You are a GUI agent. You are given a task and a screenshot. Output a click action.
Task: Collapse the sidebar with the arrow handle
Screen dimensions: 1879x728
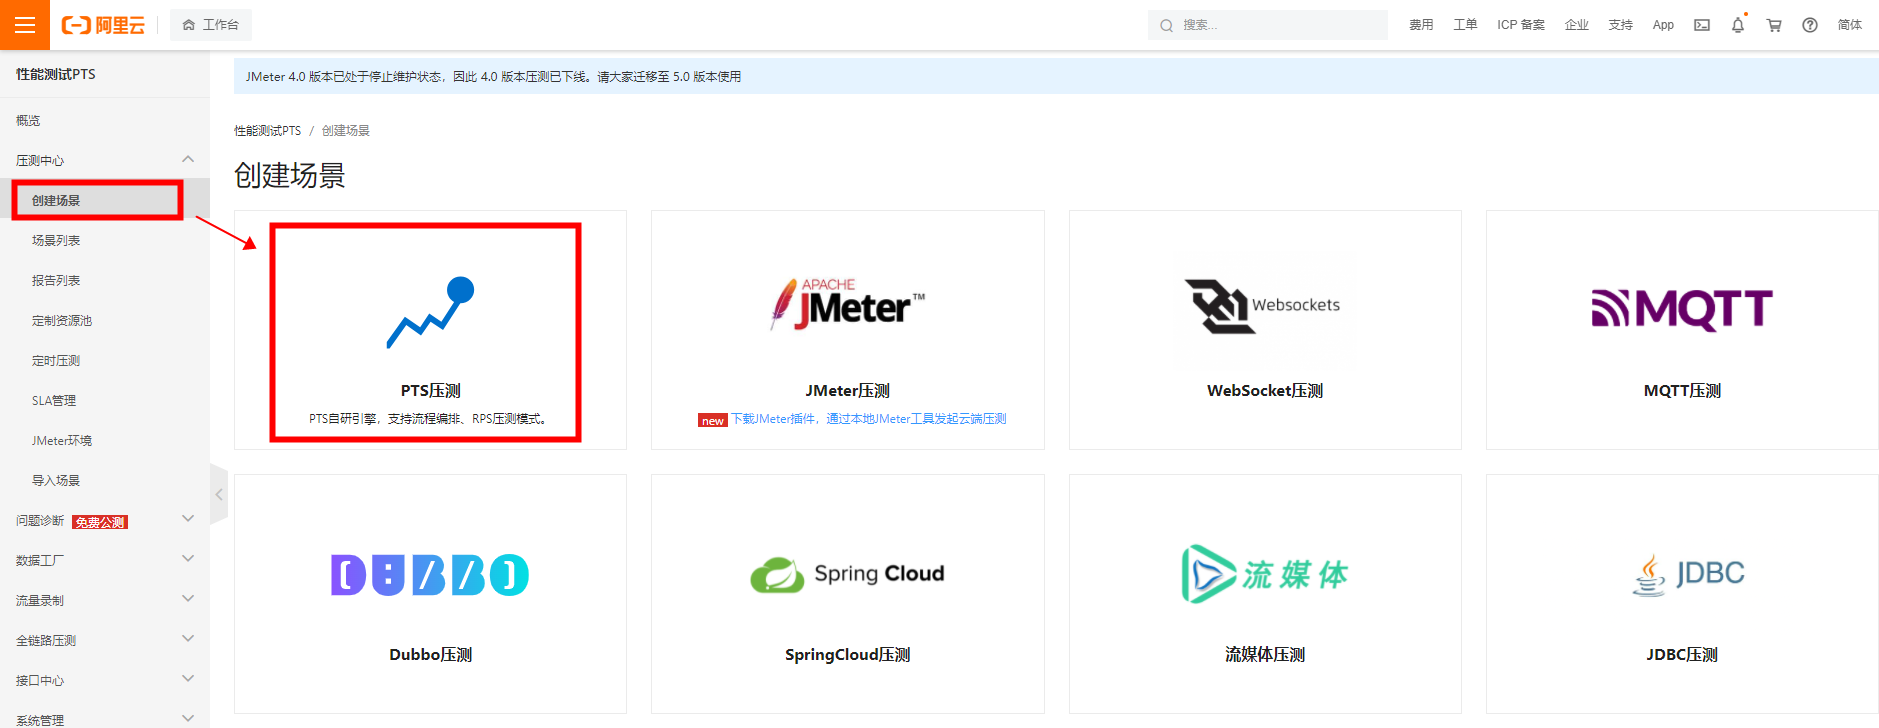pos(219,494)
